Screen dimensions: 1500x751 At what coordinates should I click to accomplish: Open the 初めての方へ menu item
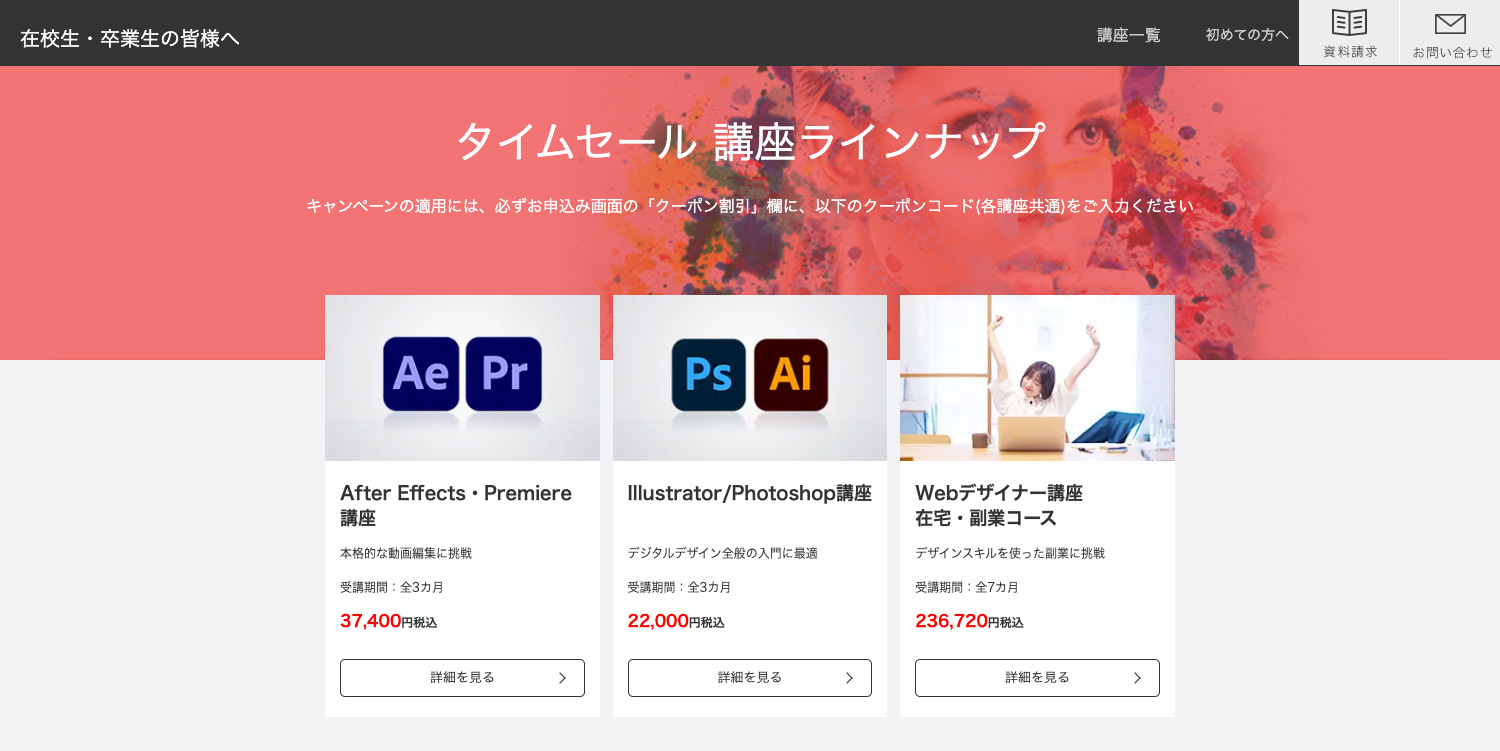coord(1247,35)
